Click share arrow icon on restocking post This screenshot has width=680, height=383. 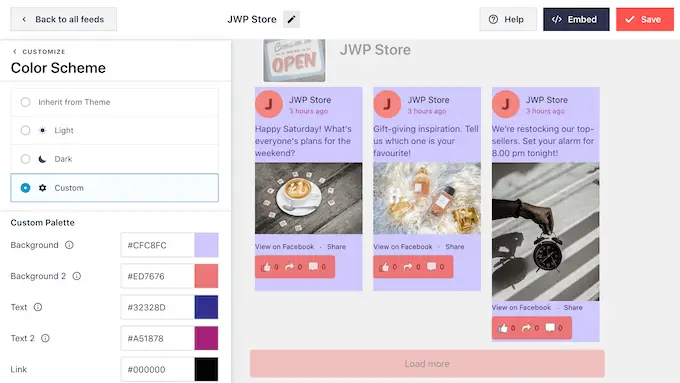tap(526, 327)
